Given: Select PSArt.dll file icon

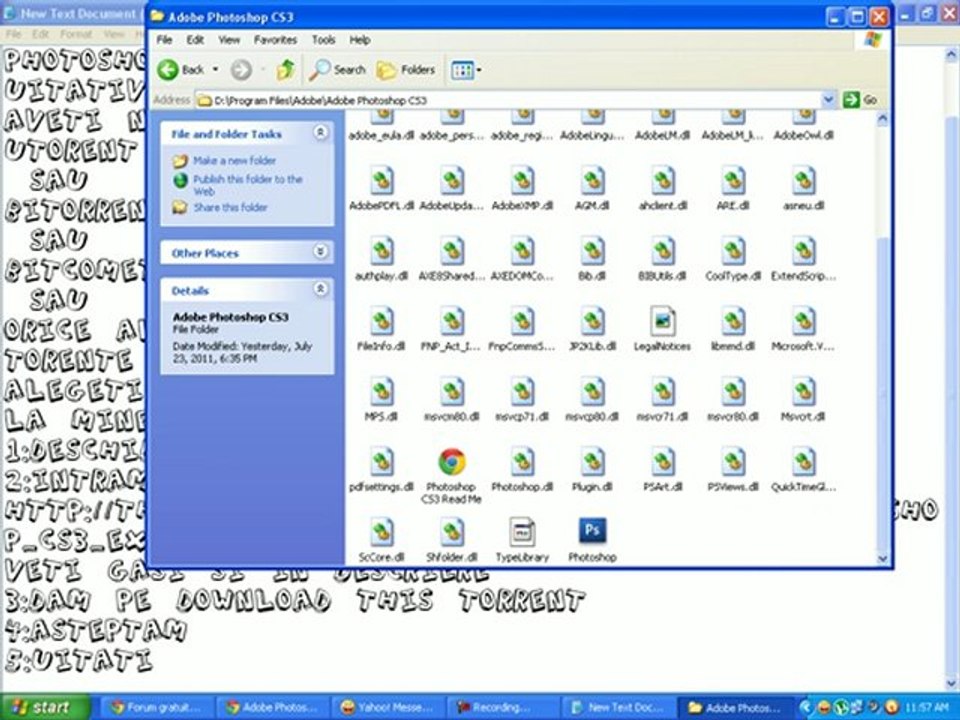Looking at the screenshot, I should (662, 462).
